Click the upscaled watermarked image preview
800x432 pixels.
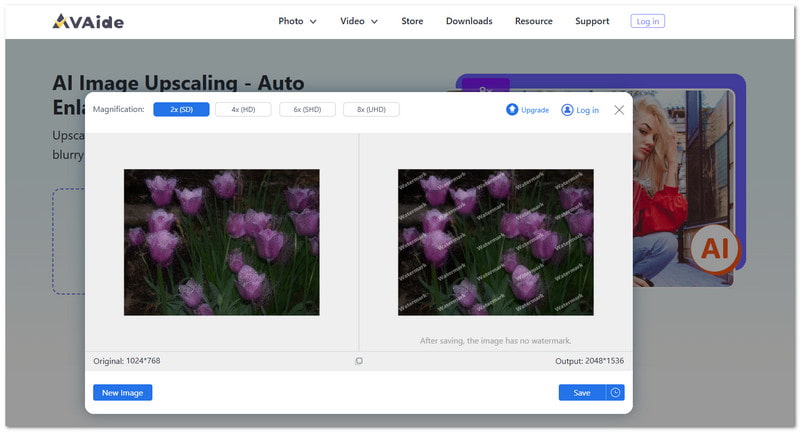495,242
